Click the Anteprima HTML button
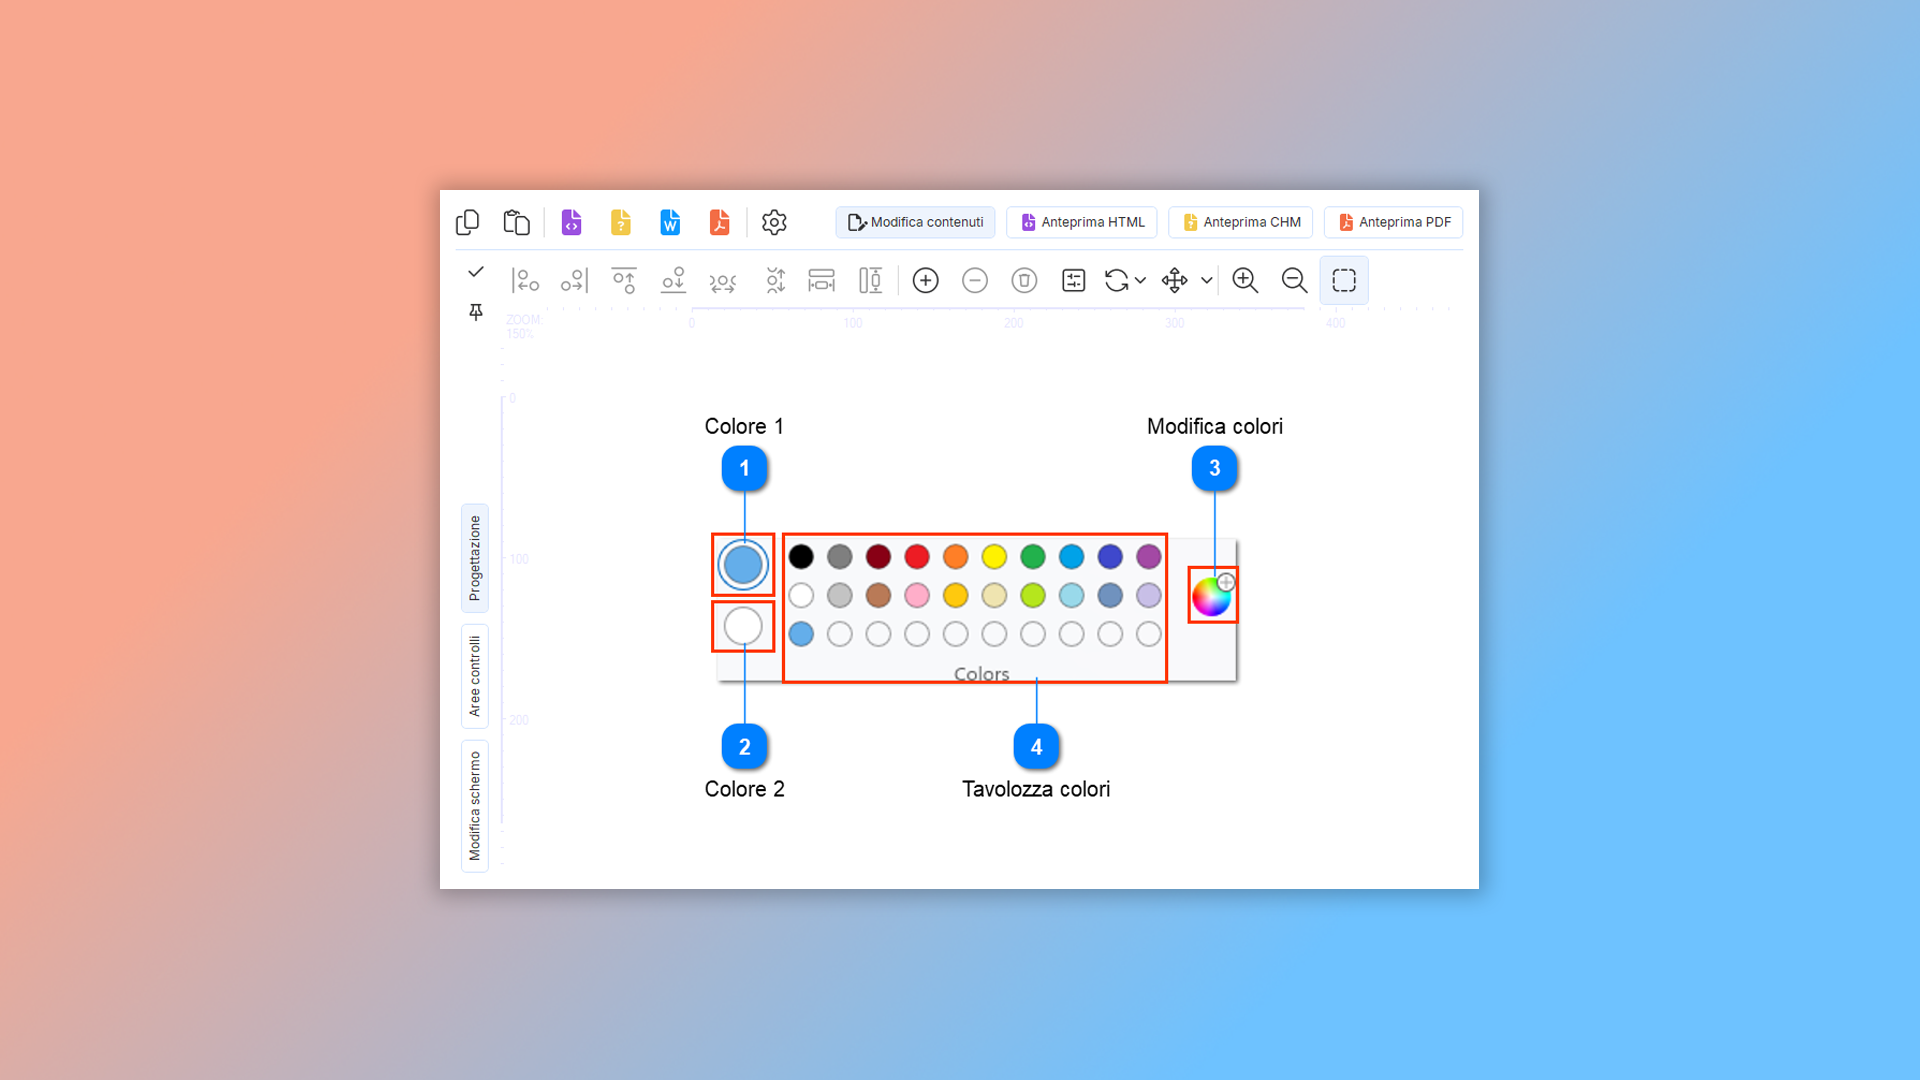Viewport: 1920px width, 1080px height. 1082,222
